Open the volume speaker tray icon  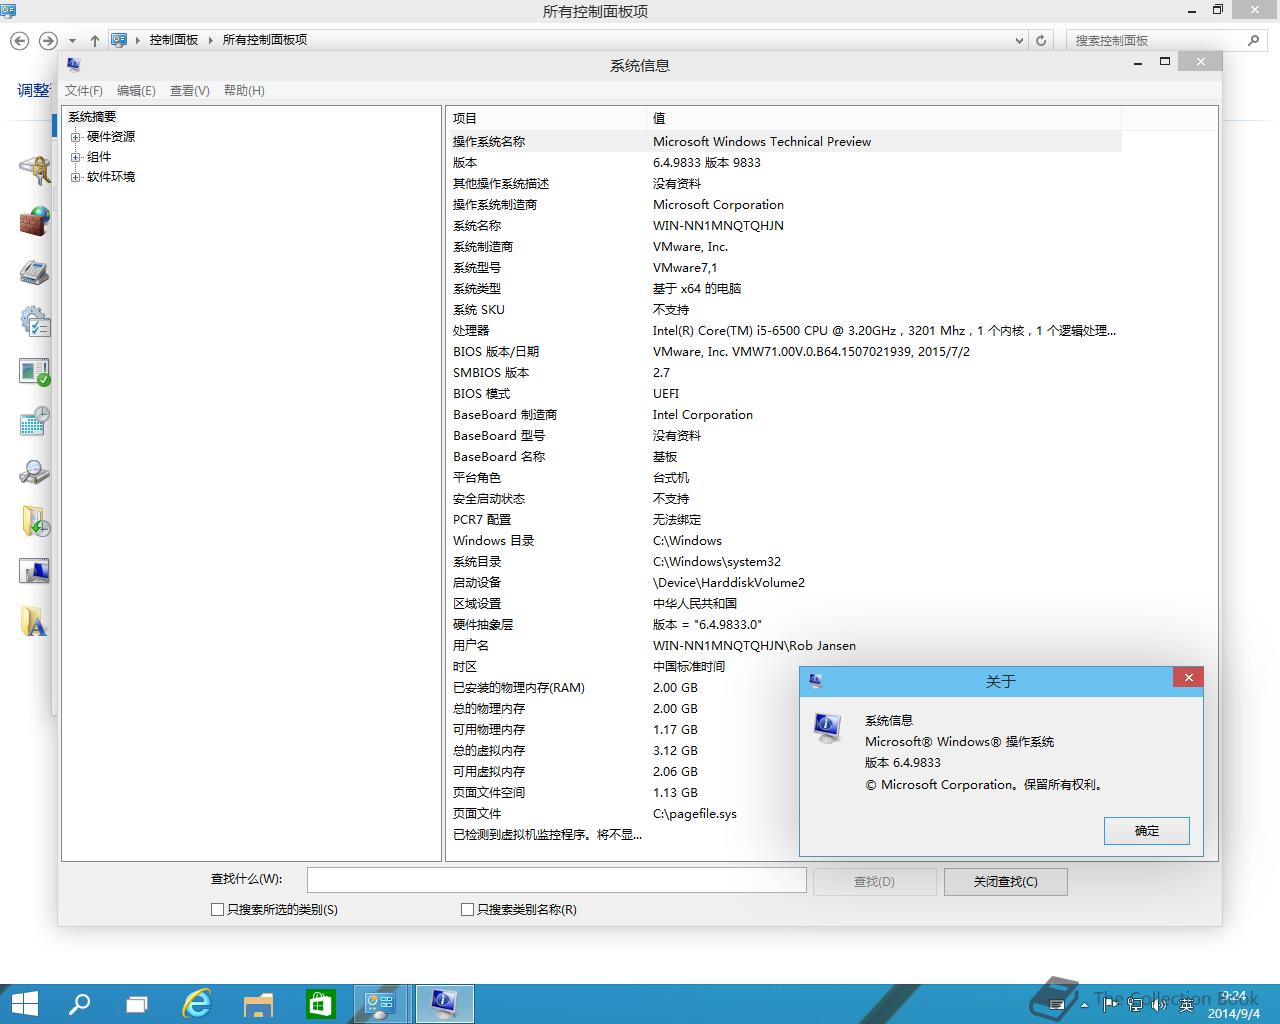[x=1161, y=1004]
